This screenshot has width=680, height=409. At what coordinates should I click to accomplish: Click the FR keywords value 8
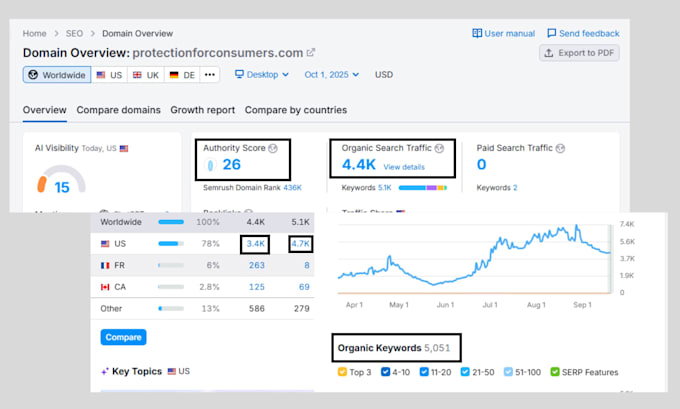coord(307,265)
